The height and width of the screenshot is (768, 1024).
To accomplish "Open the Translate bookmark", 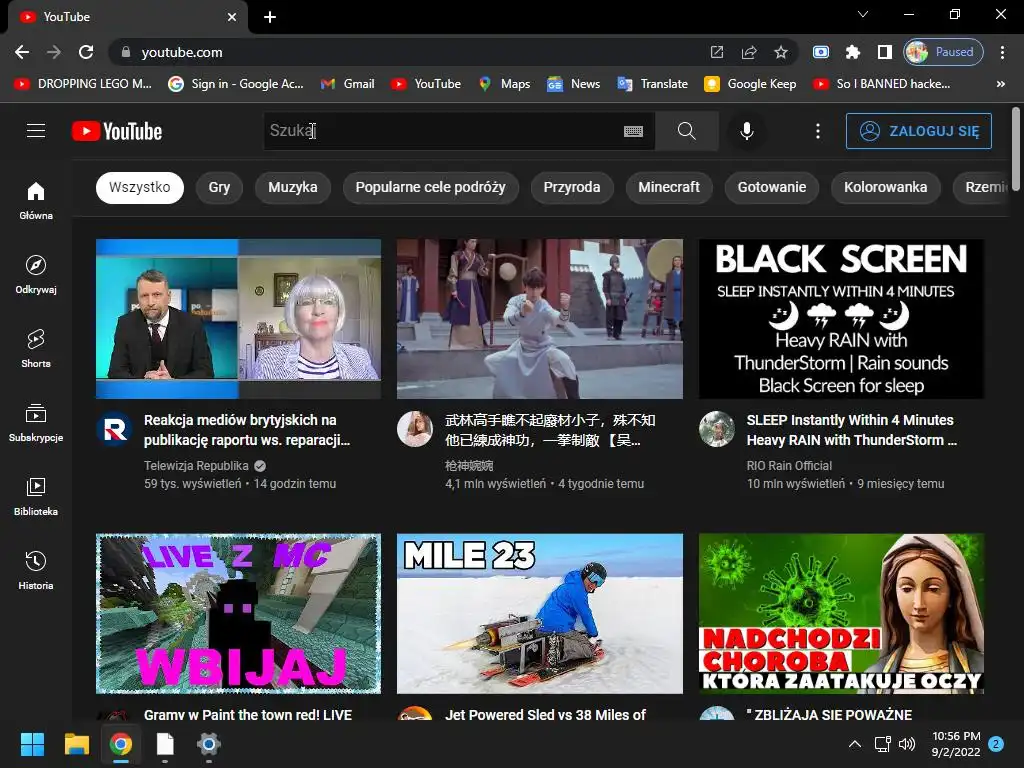I will [652, 84].
